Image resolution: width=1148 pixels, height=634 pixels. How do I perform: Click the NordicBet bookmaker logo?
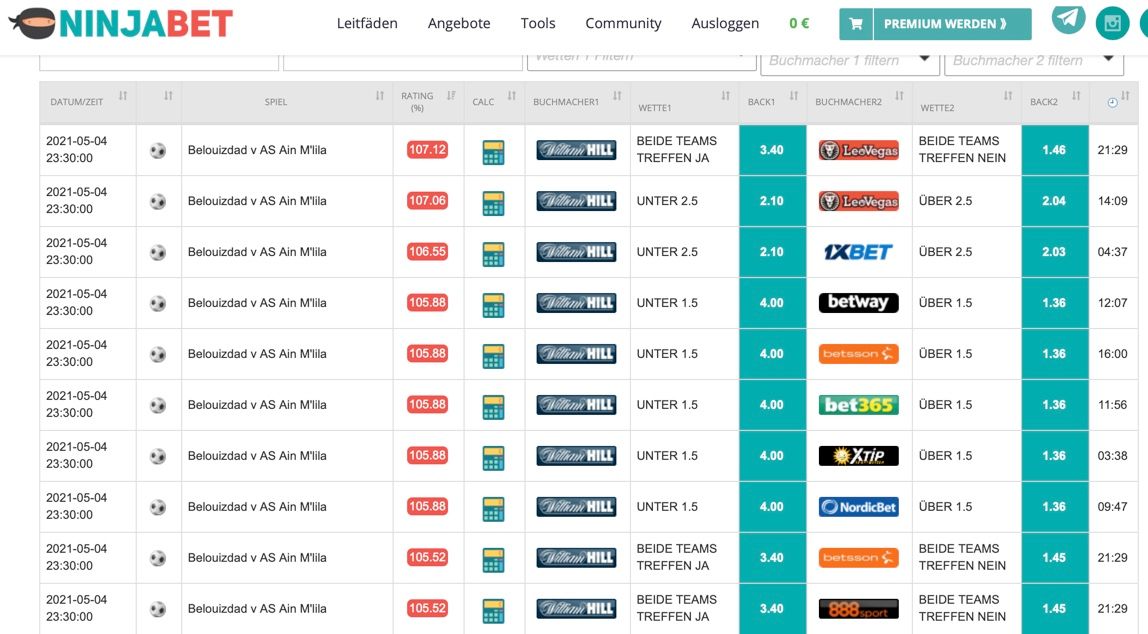pos(859,507)
